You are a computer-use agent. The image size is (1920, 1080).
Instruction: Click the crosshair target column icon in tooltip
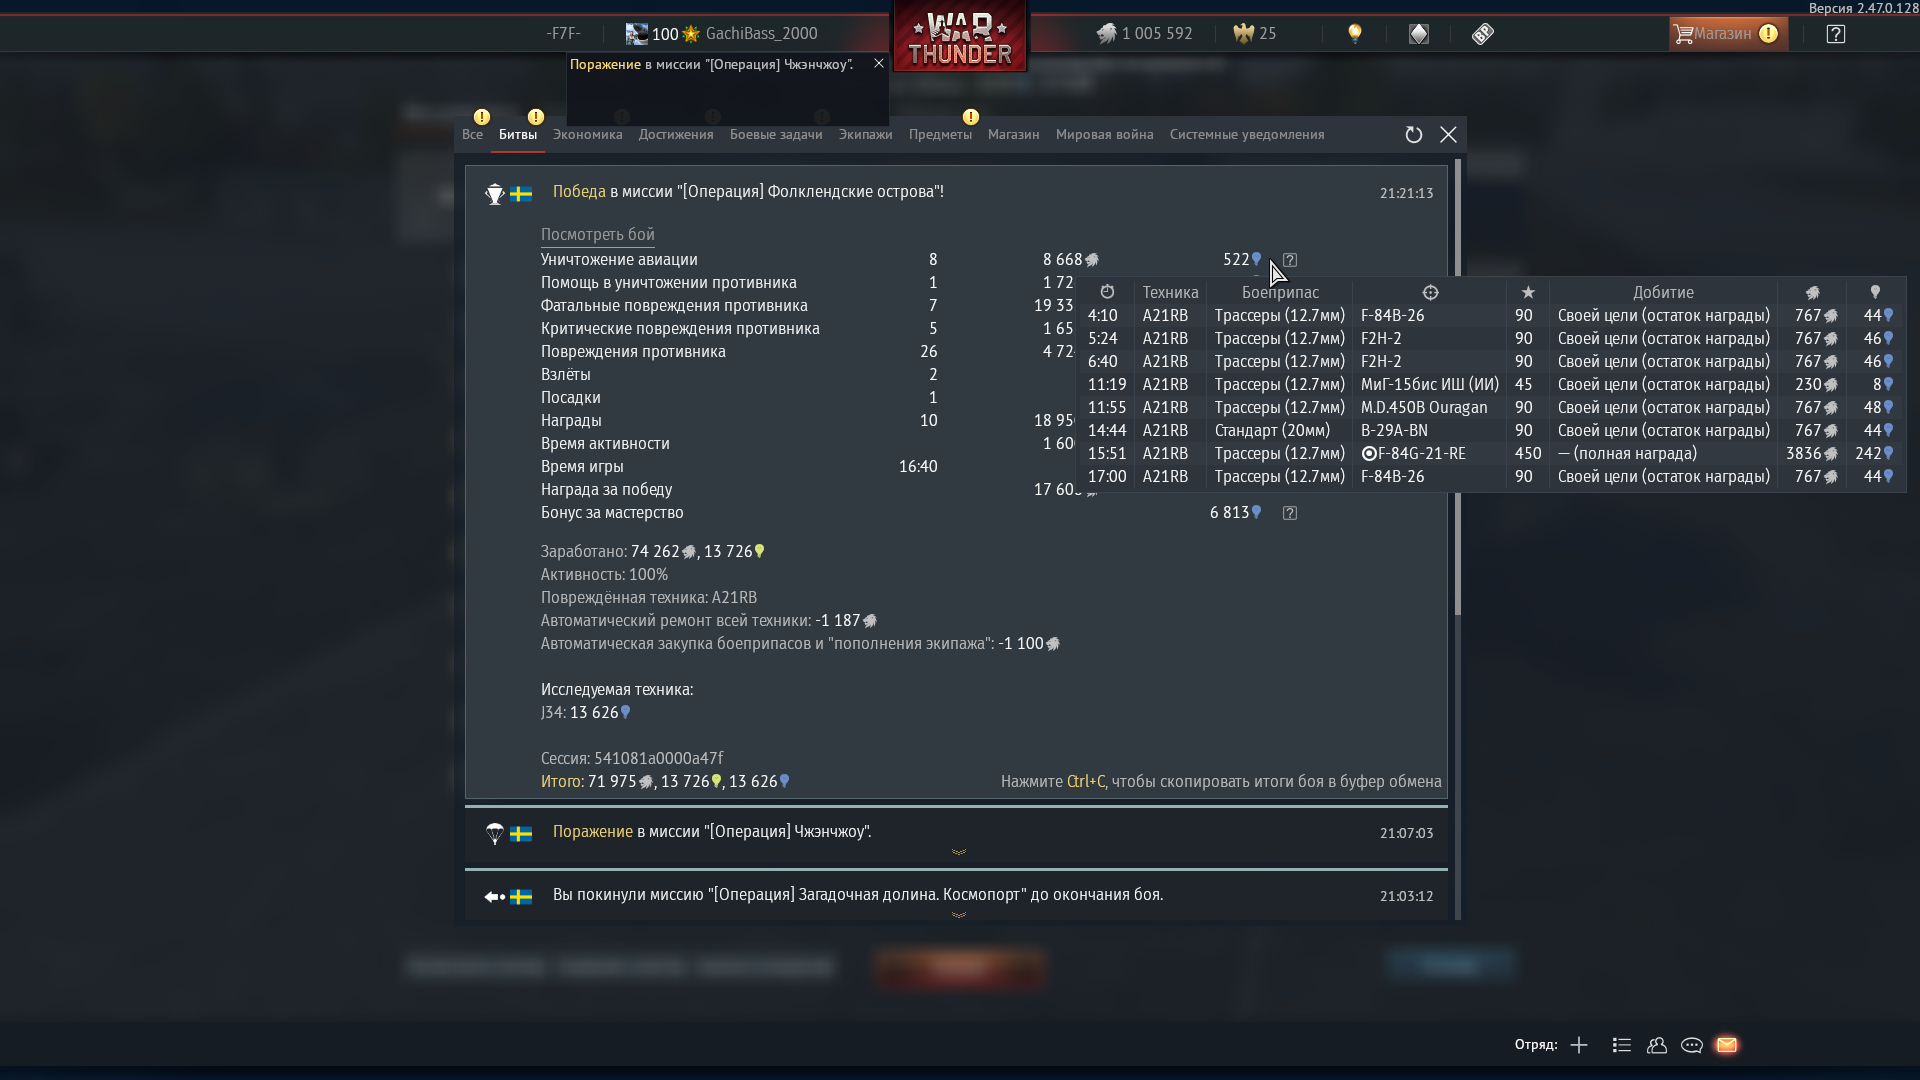click(x=1430, y=293)
